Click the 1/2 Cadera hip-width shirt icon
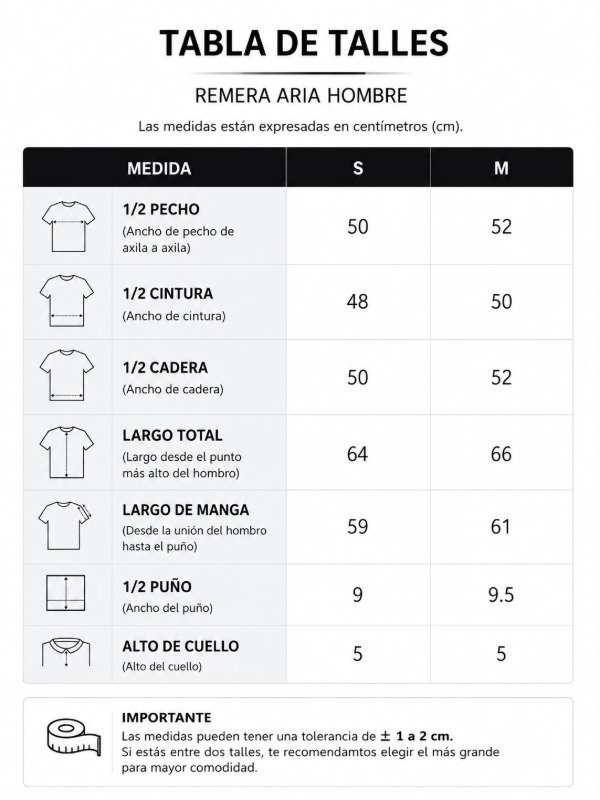This screenshot has width=600, height=800. pos(67,376)
